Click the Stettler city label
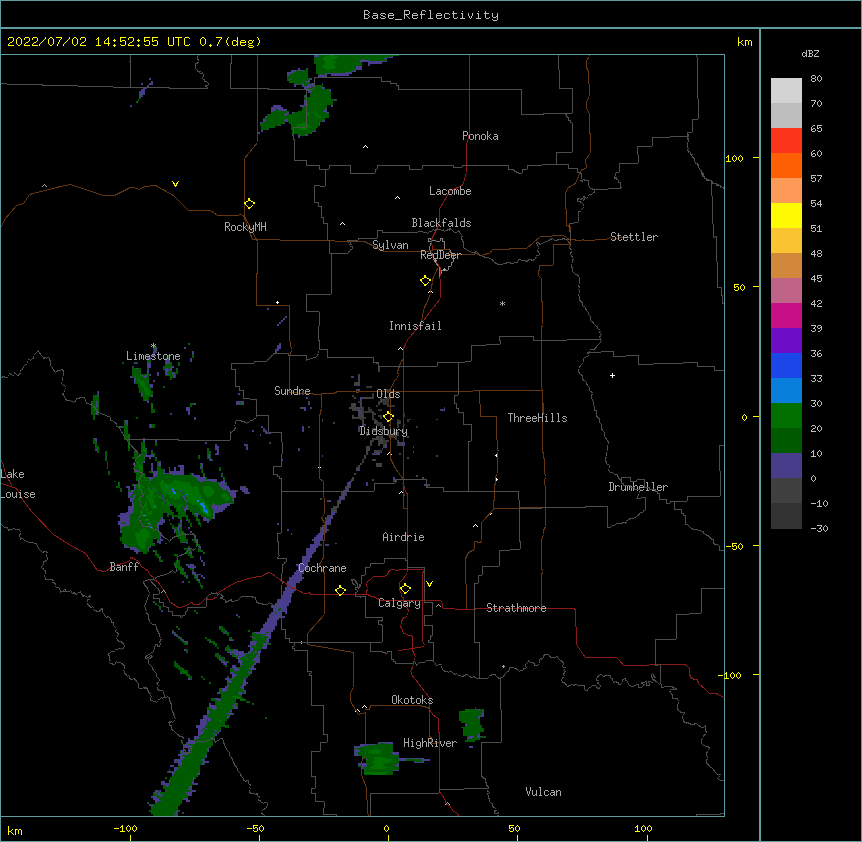This screenshot has height=842, width=862. click(x=634, y=237)
